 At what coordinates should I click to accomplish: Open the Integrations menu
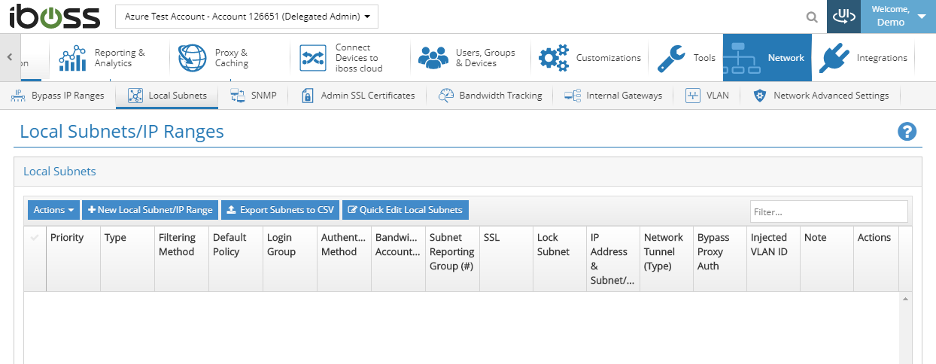point(864,58)
